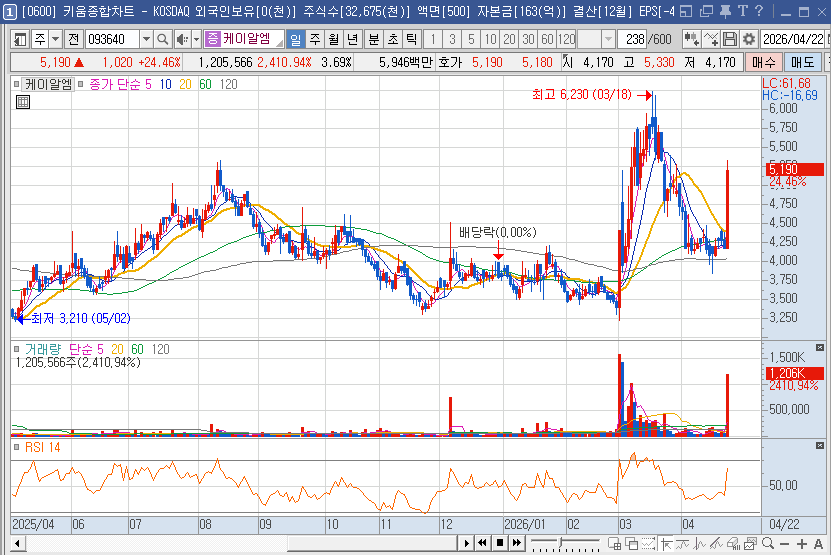This screenshot has height=555, width=831.
Task: Click the 매수 buy button
Action: [763, 62]
